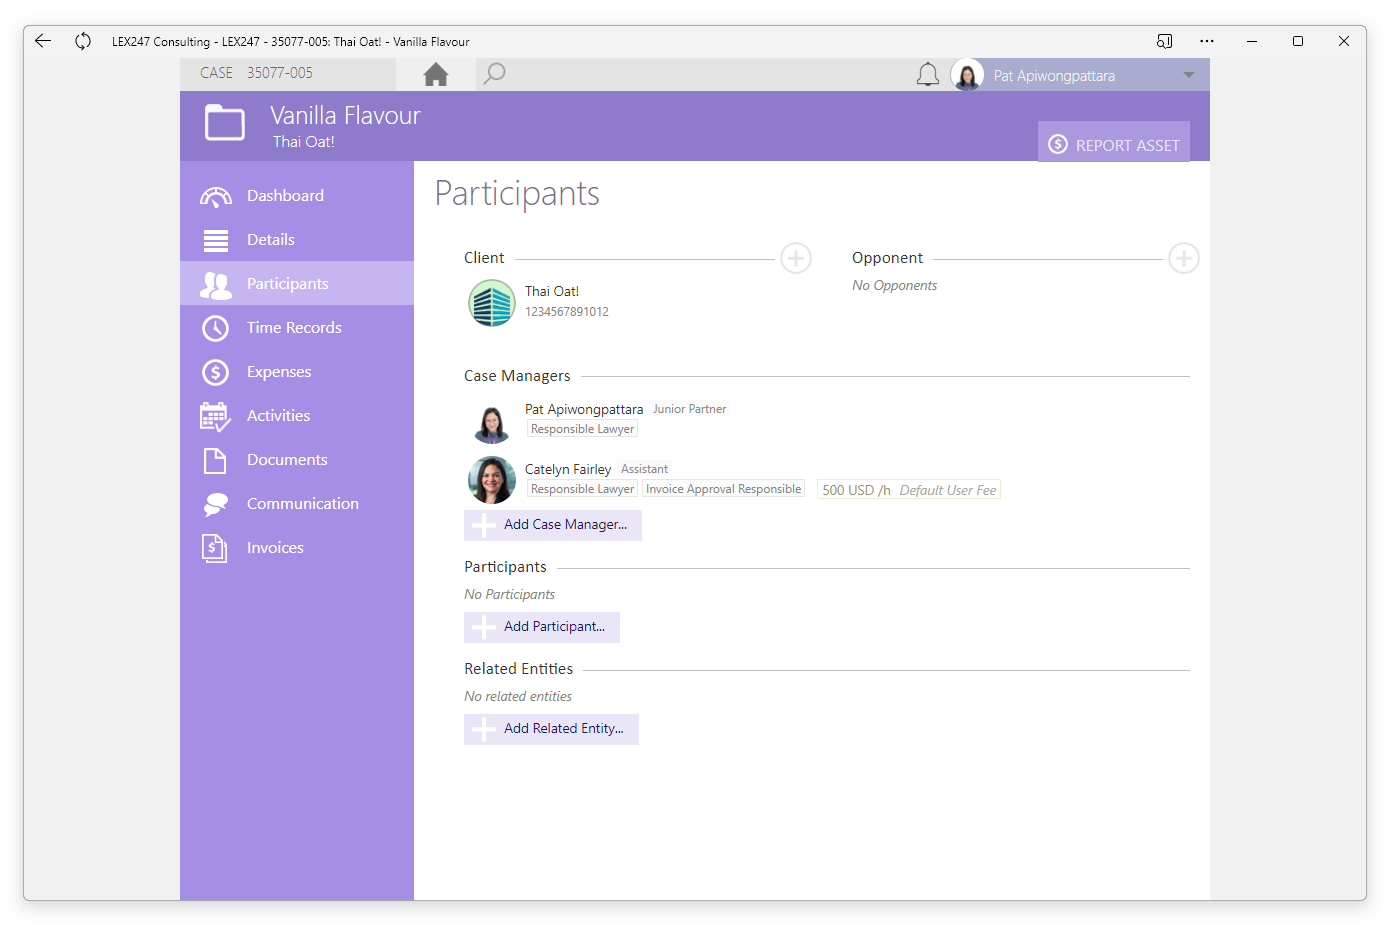Click the Participants people icon
Screen dimensions: 1390x925
tap(216, 285)
